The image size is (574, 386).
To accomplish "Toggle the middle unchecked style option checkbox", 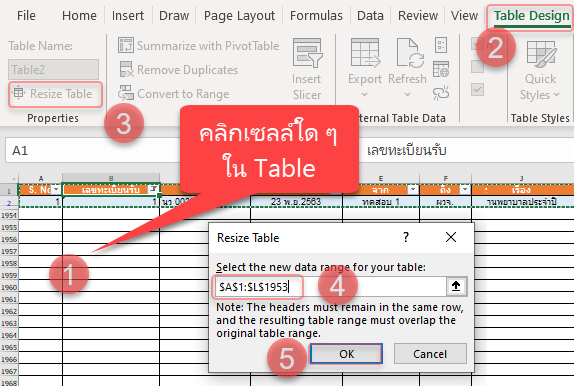I will point(477,67).
